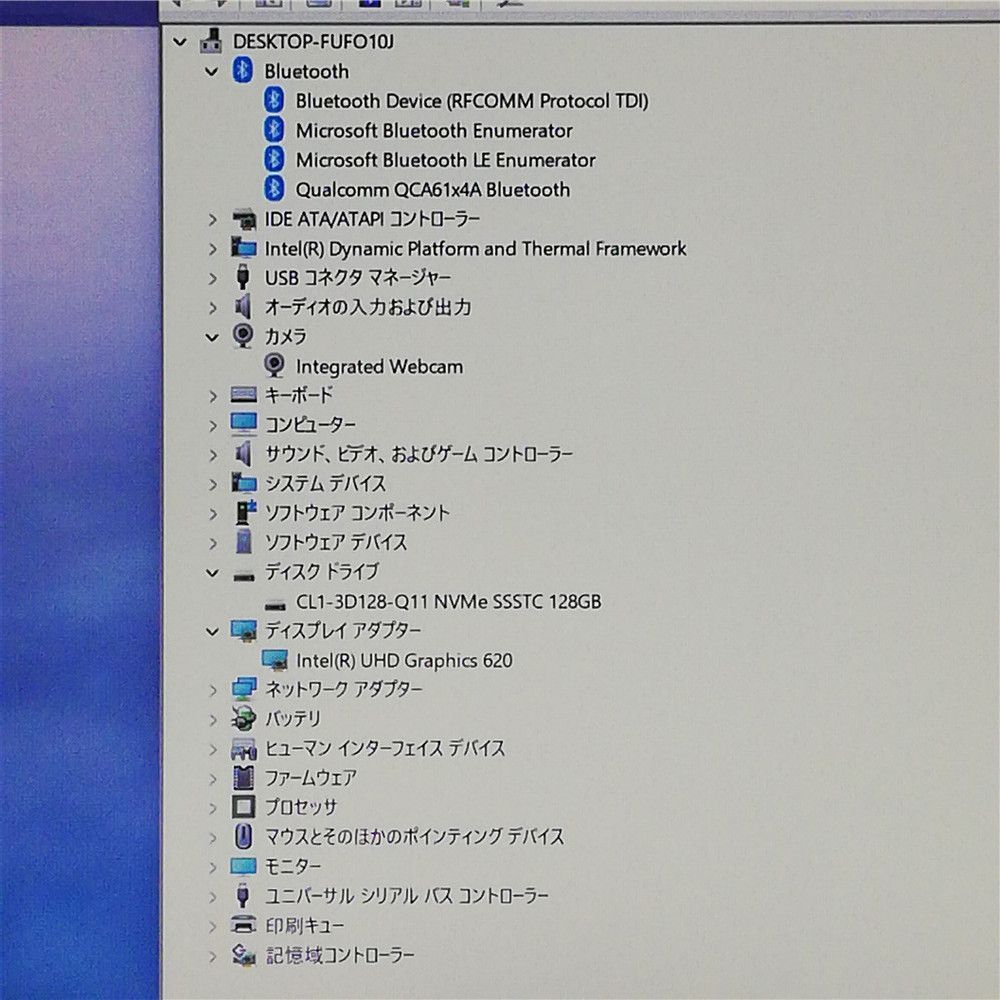This screenshot has width=1000, height=1000.
Task: Click the drive icon of CL1-3D128-Q11 NVMe
Action: point(275,605)
